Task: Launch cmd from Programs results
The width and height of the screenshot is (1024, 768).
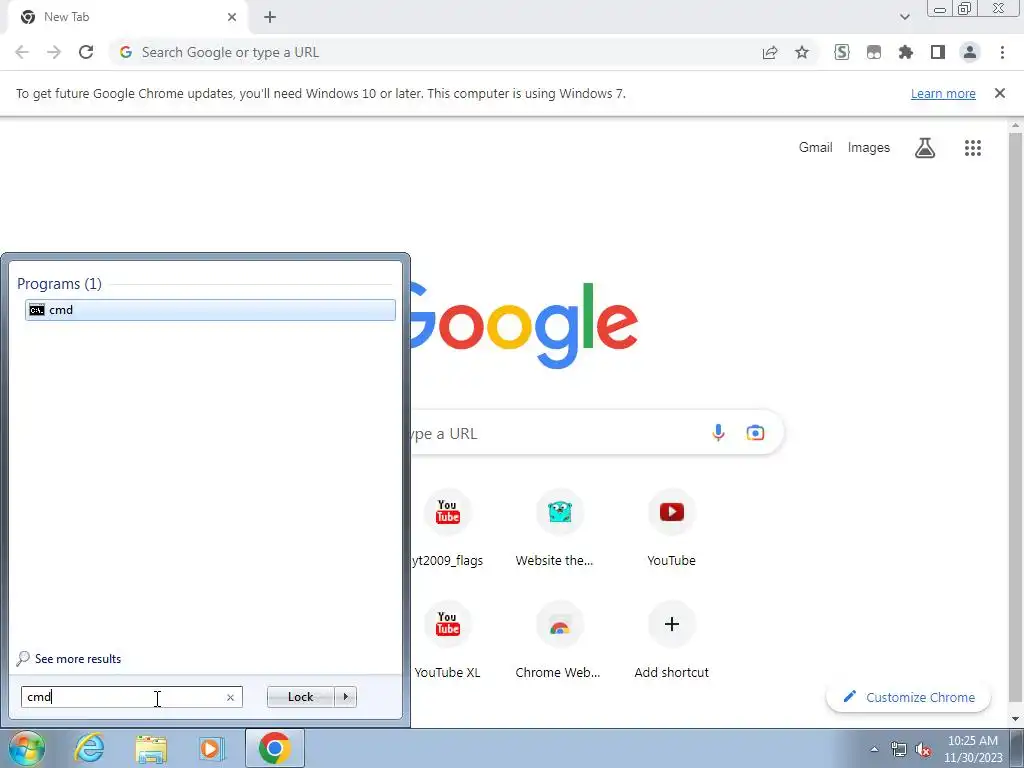Action: tap(210, 310)
